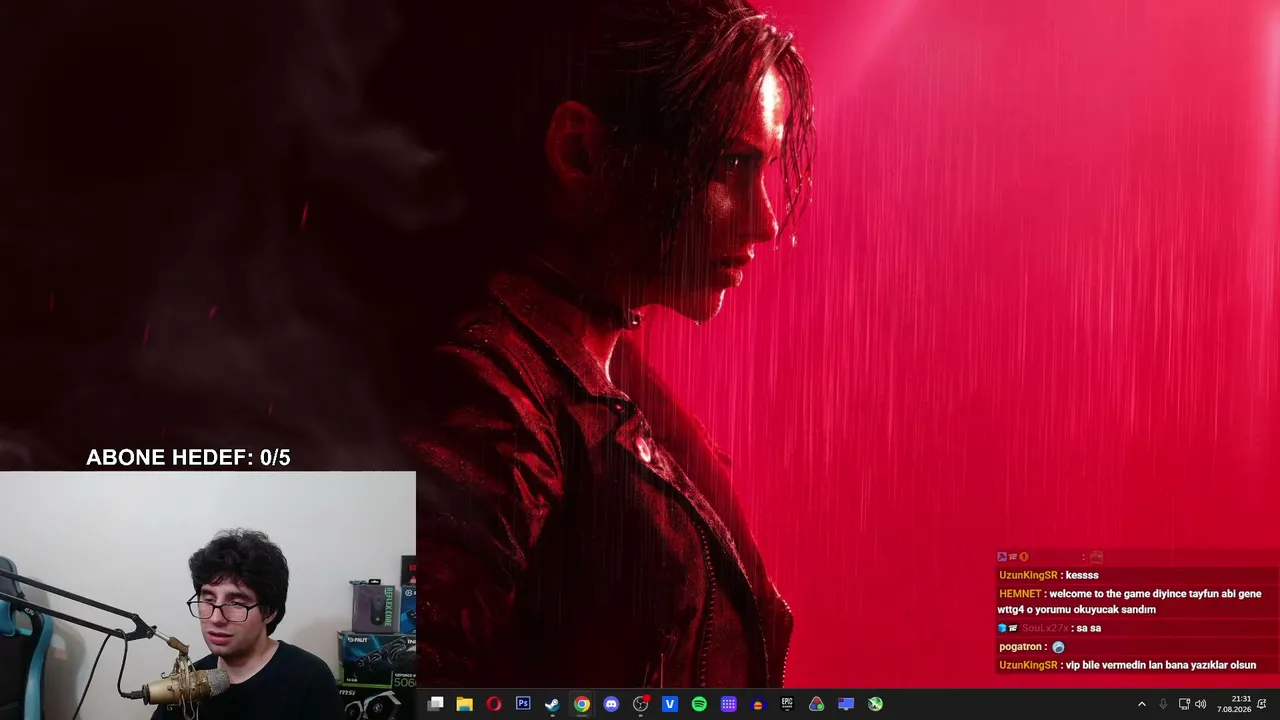
Task: Open Epic Games Launcher from the taskbar
Action: tap(787, 704)
